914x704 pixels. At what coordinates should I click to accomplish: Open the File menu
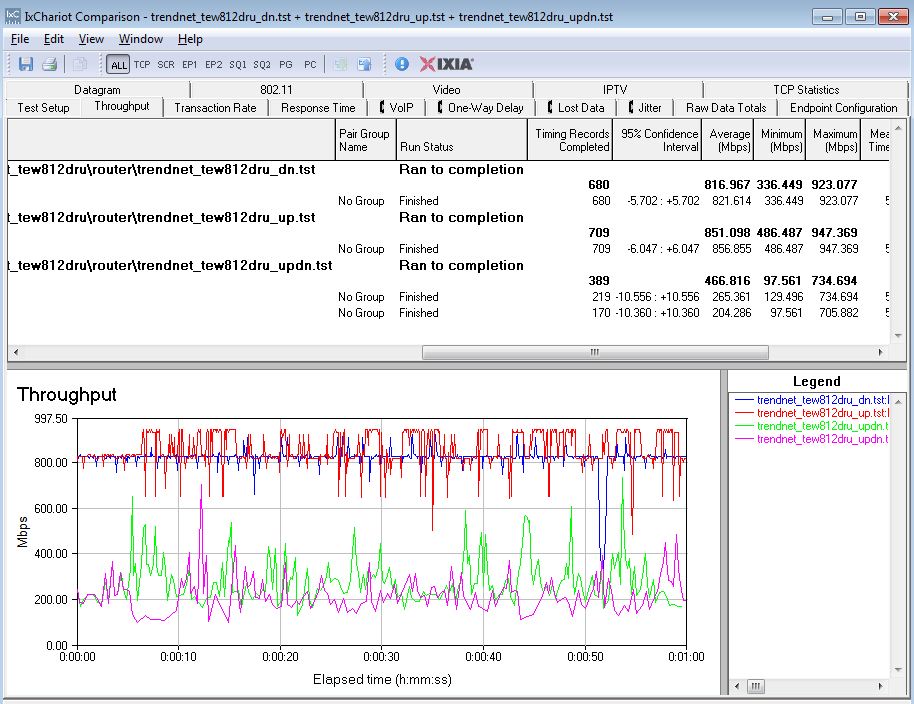click(20, 39)
